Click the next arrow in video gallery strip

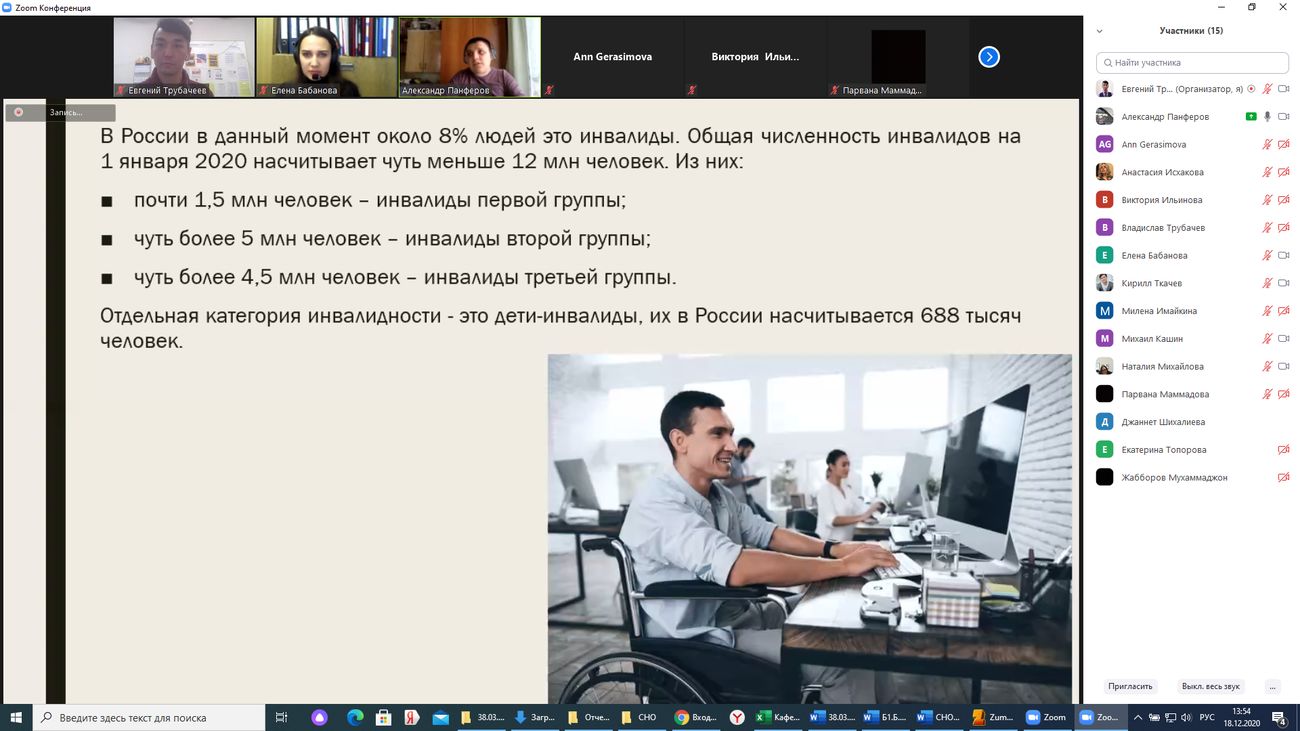click(x=989, y=57)
